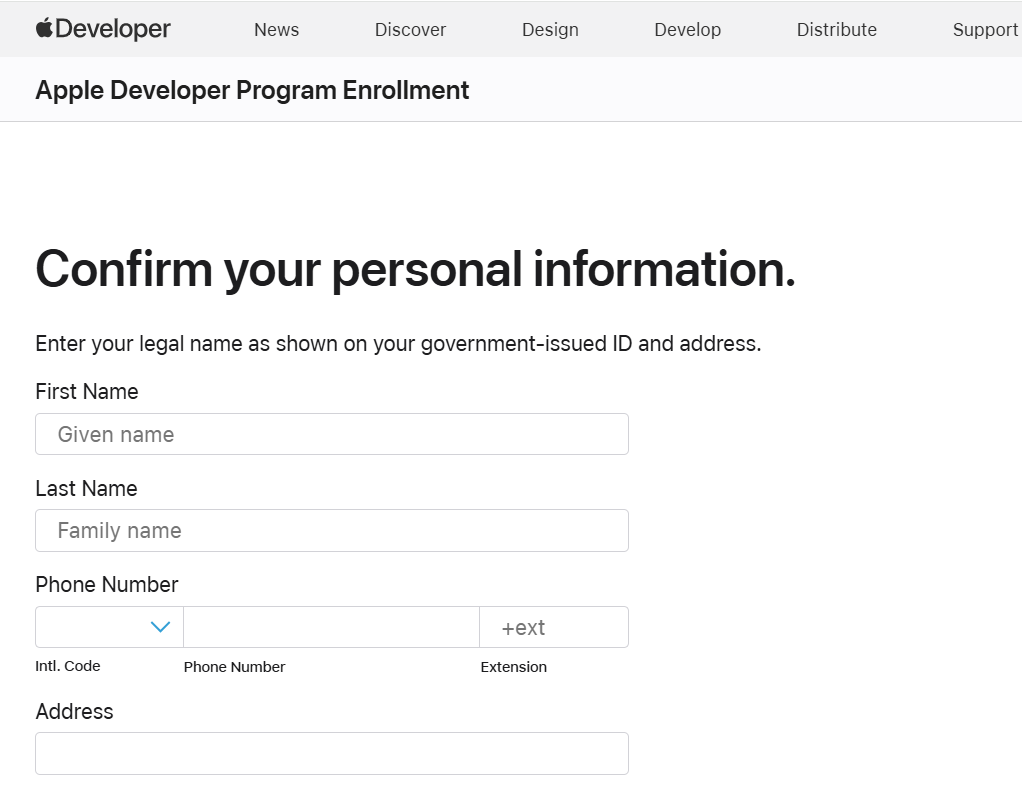1022x787 pixels.
Task: Open the Intl. Code dropdown
Action: pos(108,627)
